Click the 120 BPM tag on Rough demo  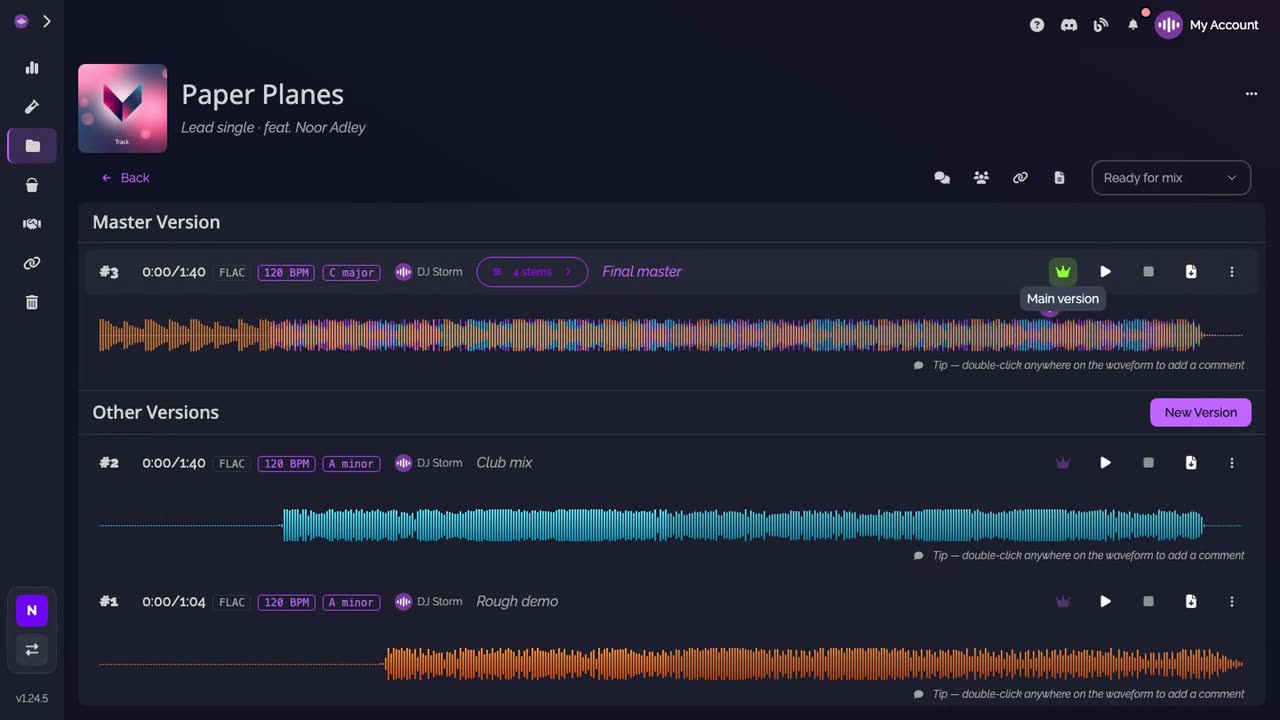tap(286, 602)
